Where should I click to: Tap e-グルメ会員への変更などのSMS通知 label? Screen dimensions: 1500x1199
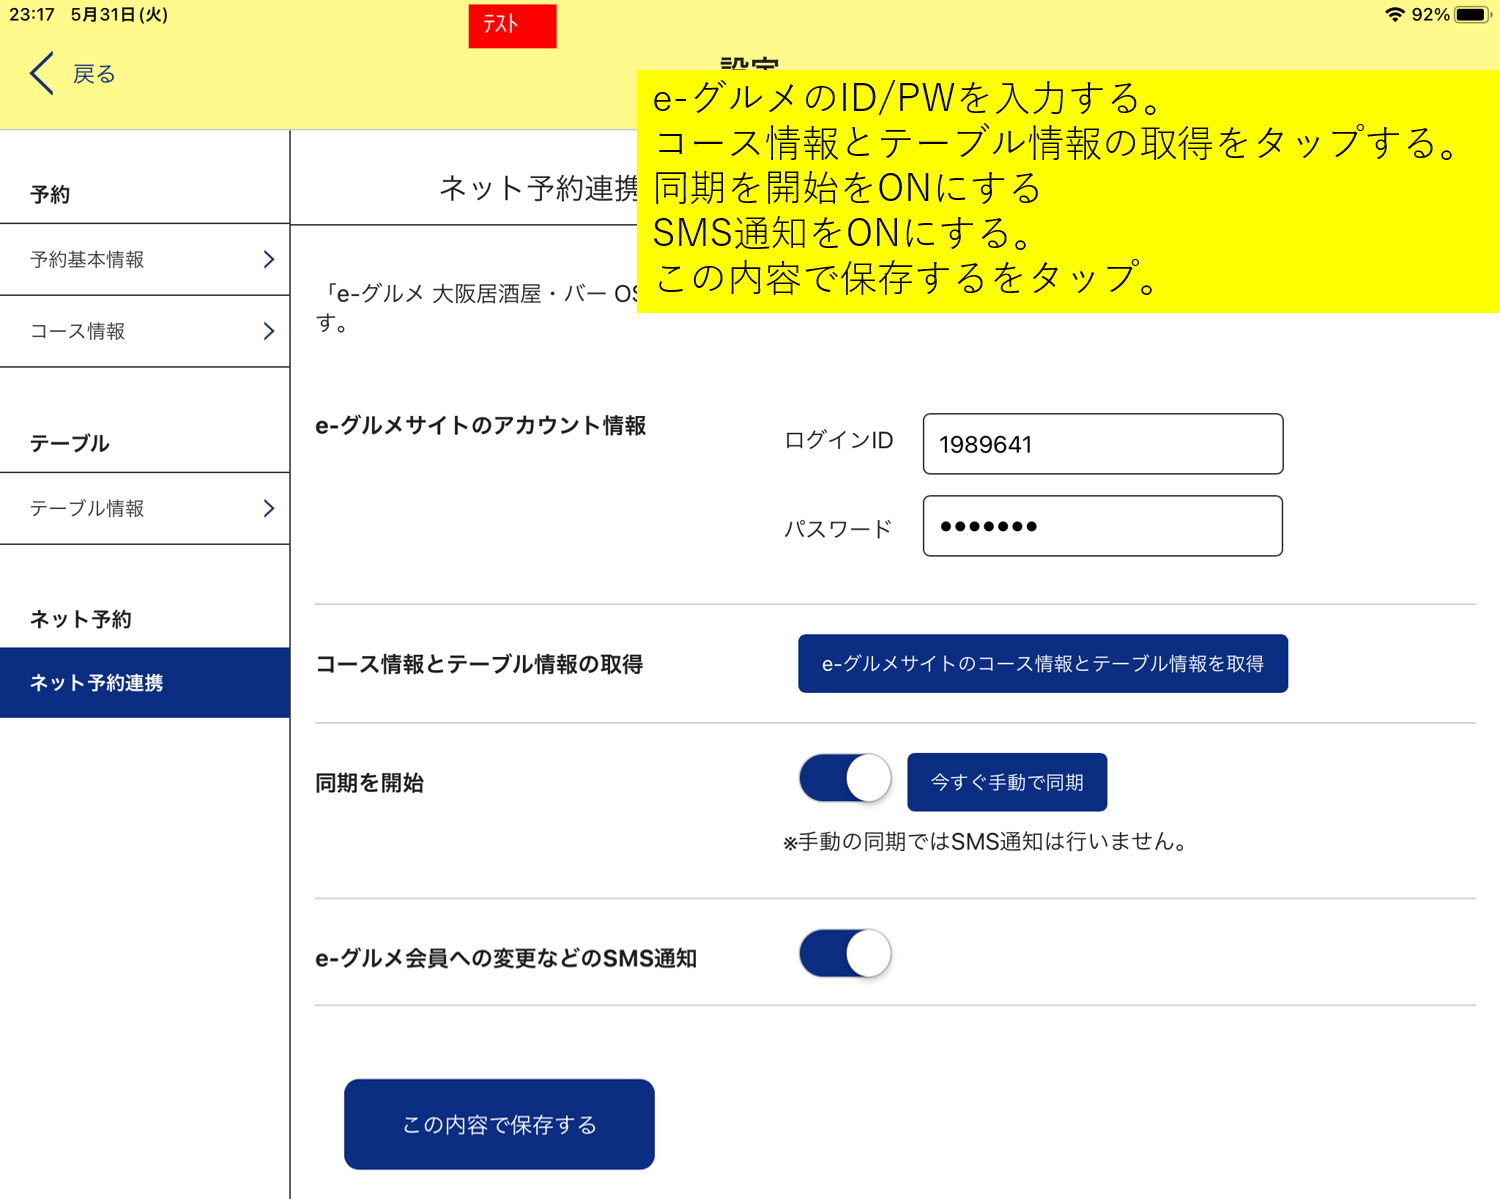[x=506, y=958]
